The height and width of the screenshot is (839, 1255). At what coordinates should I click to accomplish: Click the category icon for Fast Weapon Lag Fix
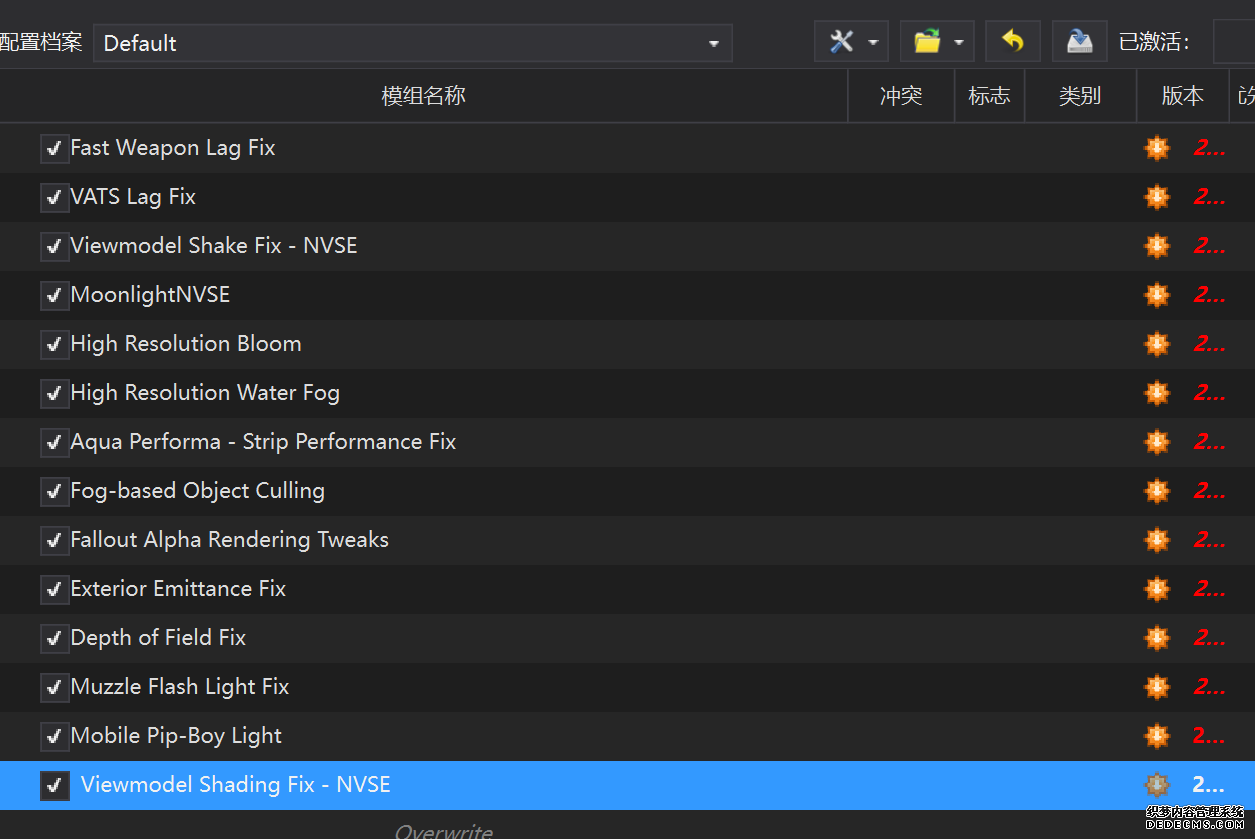click(x=1157, y=148)
